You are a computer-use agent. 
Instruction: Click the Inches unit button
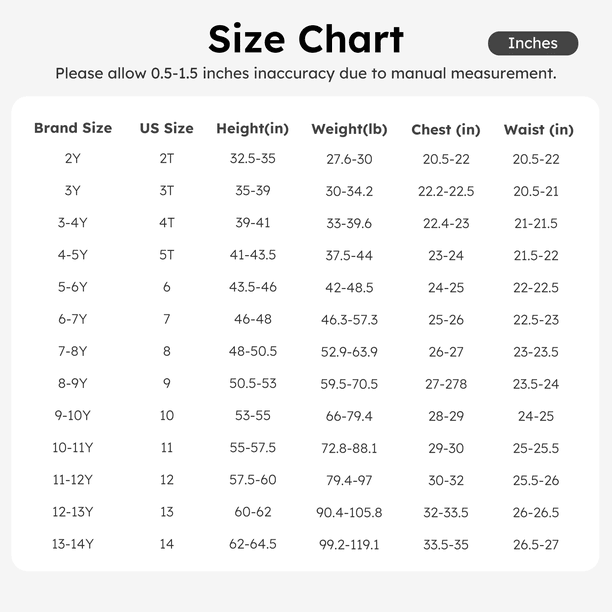coord(533,43)
